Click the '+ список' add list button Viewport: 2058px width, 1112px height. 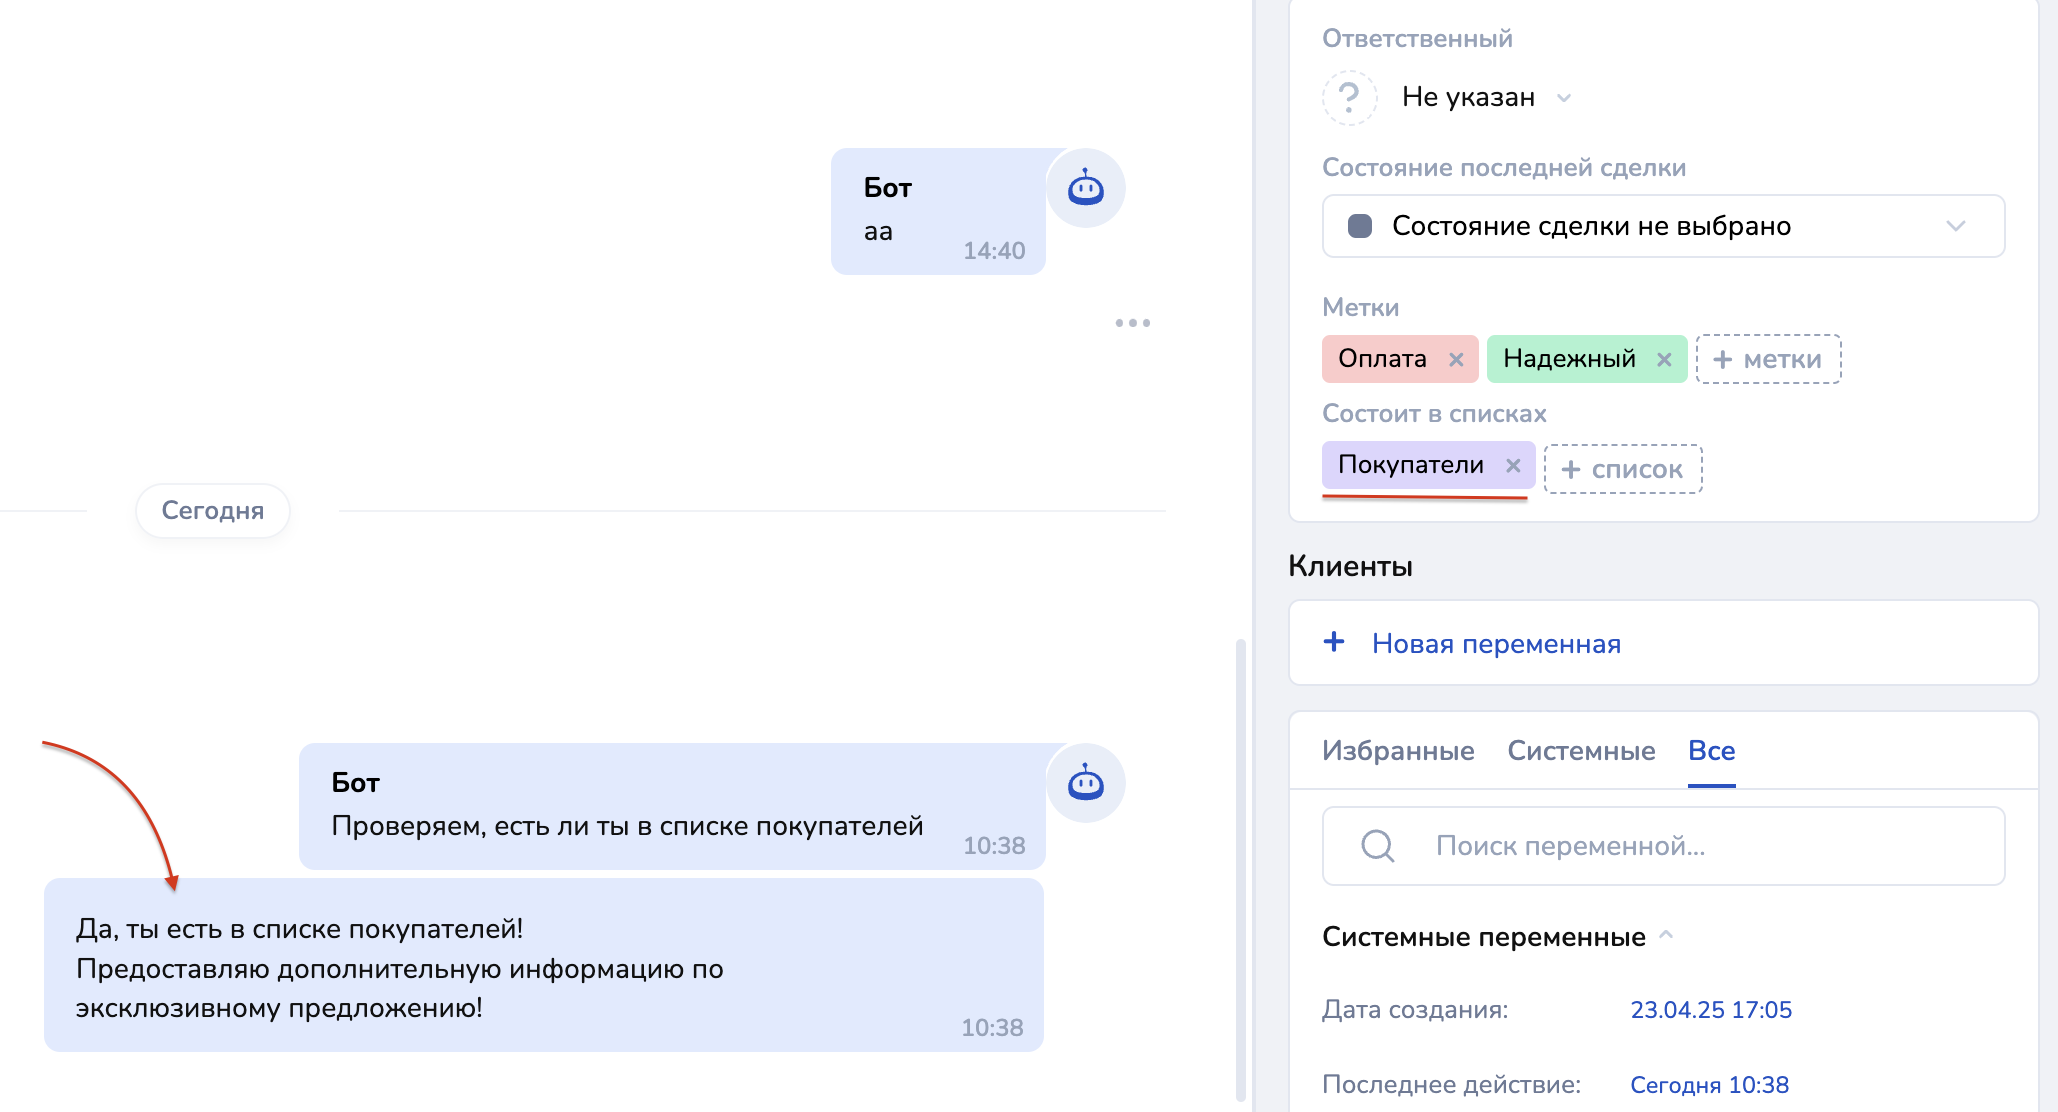click(1622, 469)
